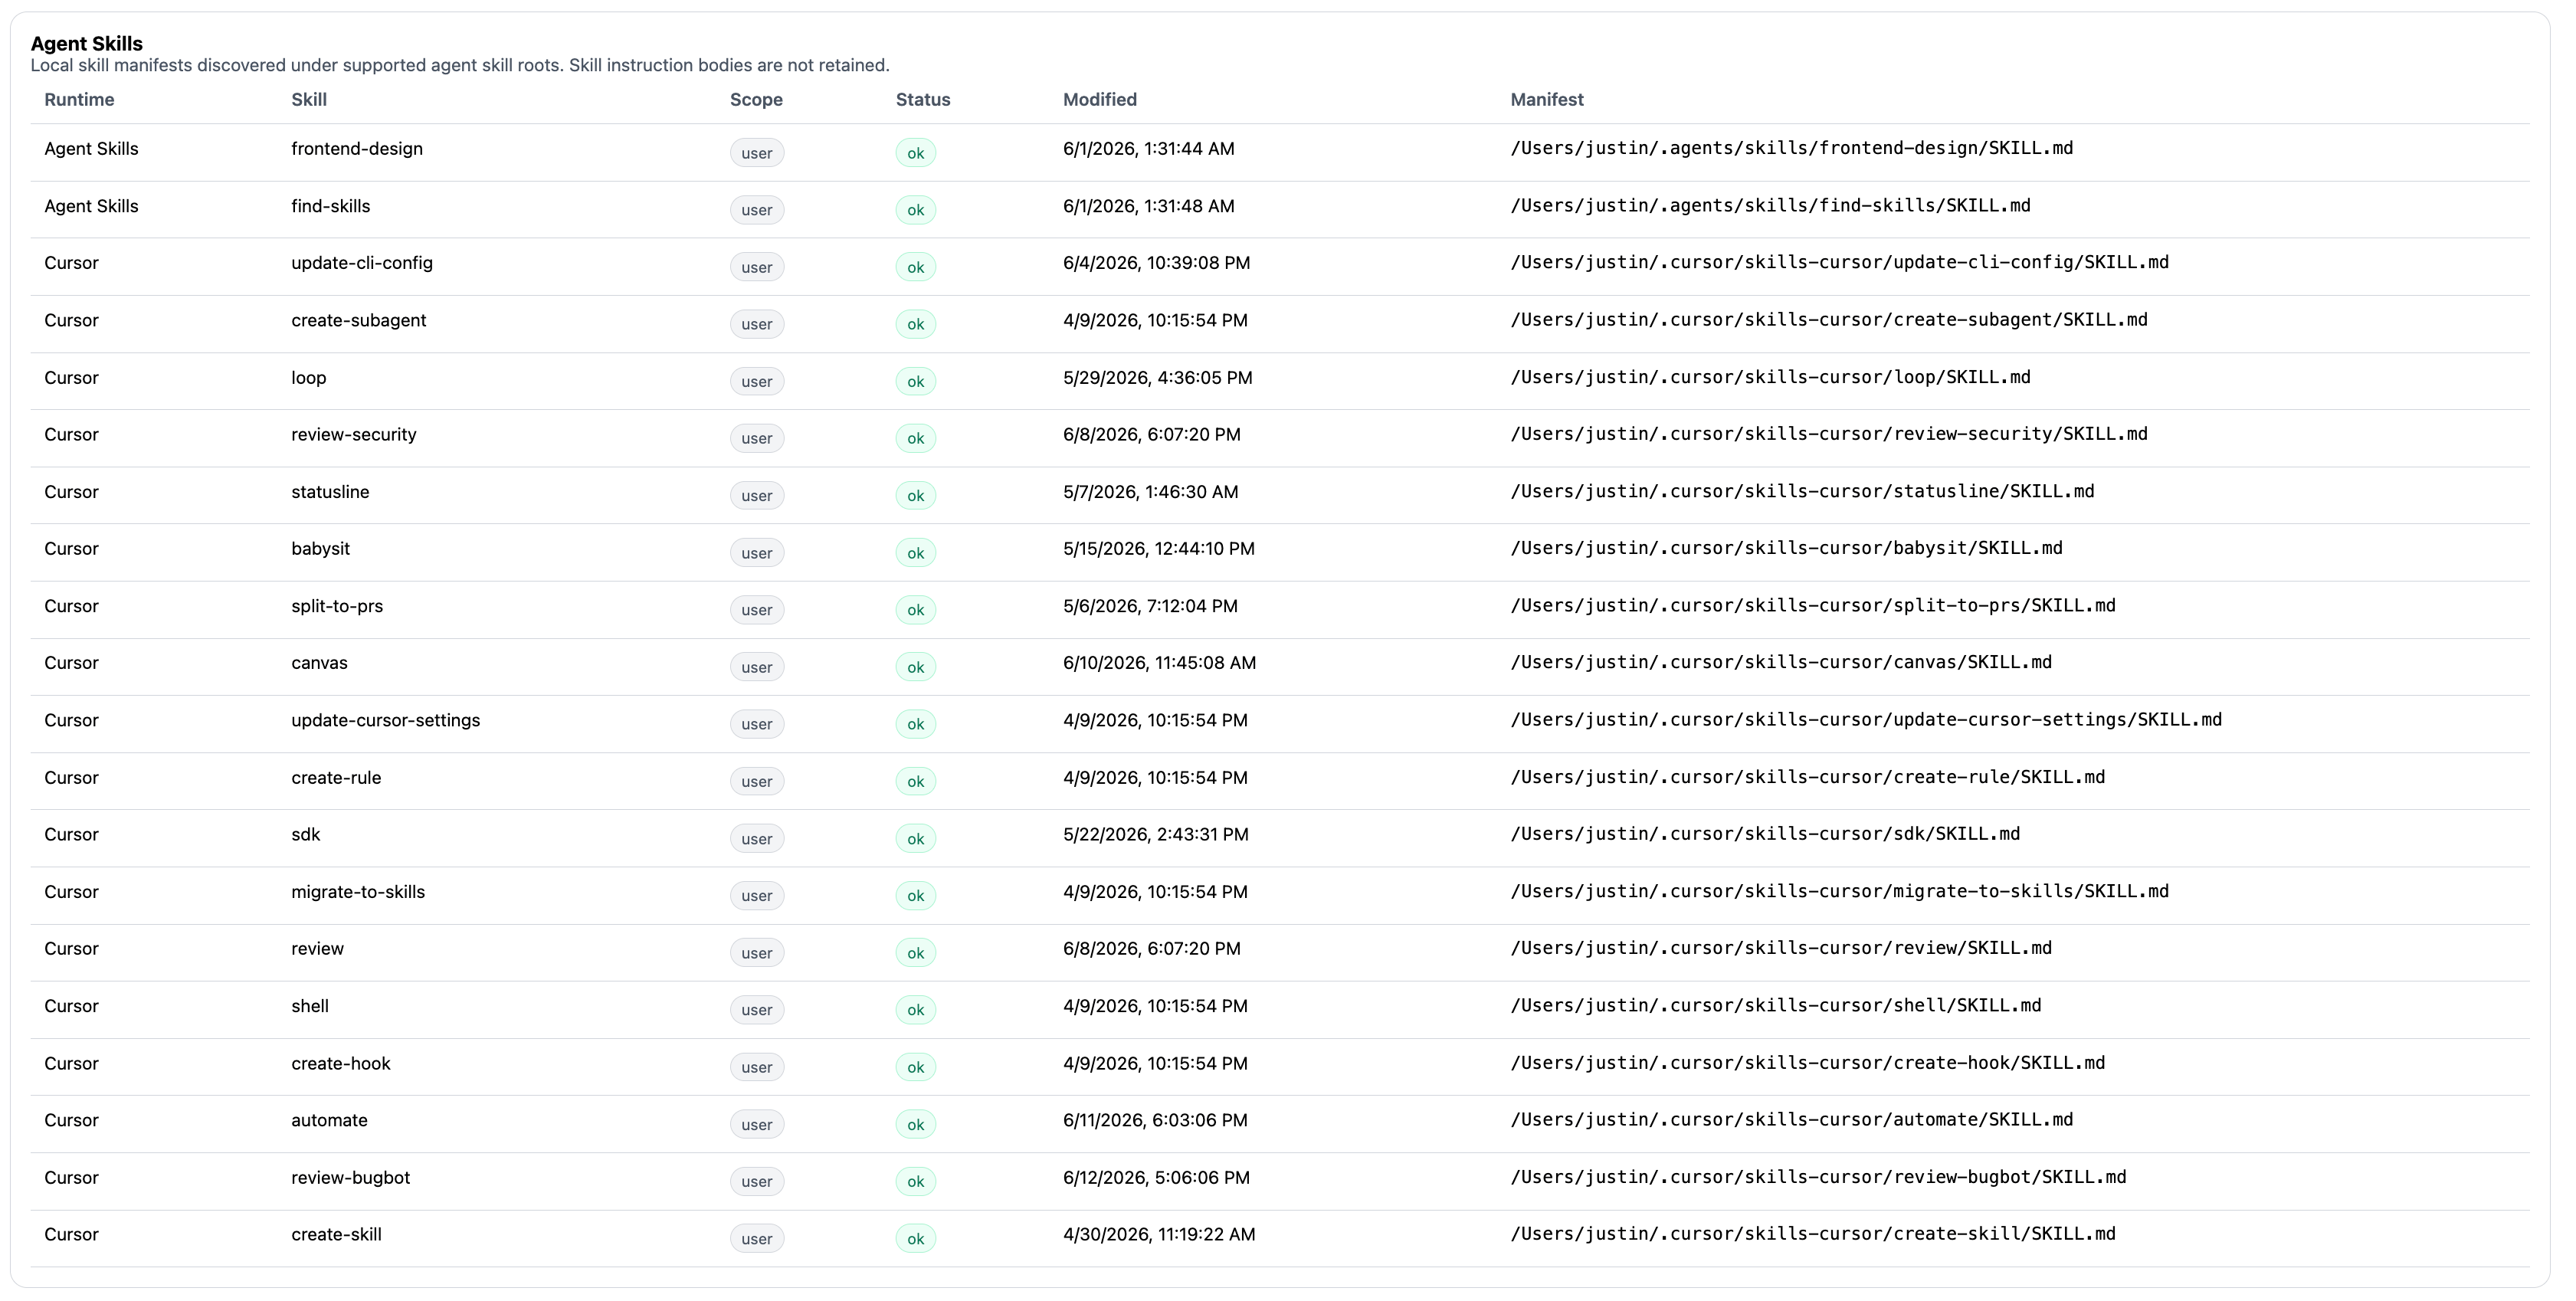The height and width of the screenshot is (1301, 2576).
Task: Click the modified date 6/11/2026, 6:03:06 PM
Action: point(1156,1121)
